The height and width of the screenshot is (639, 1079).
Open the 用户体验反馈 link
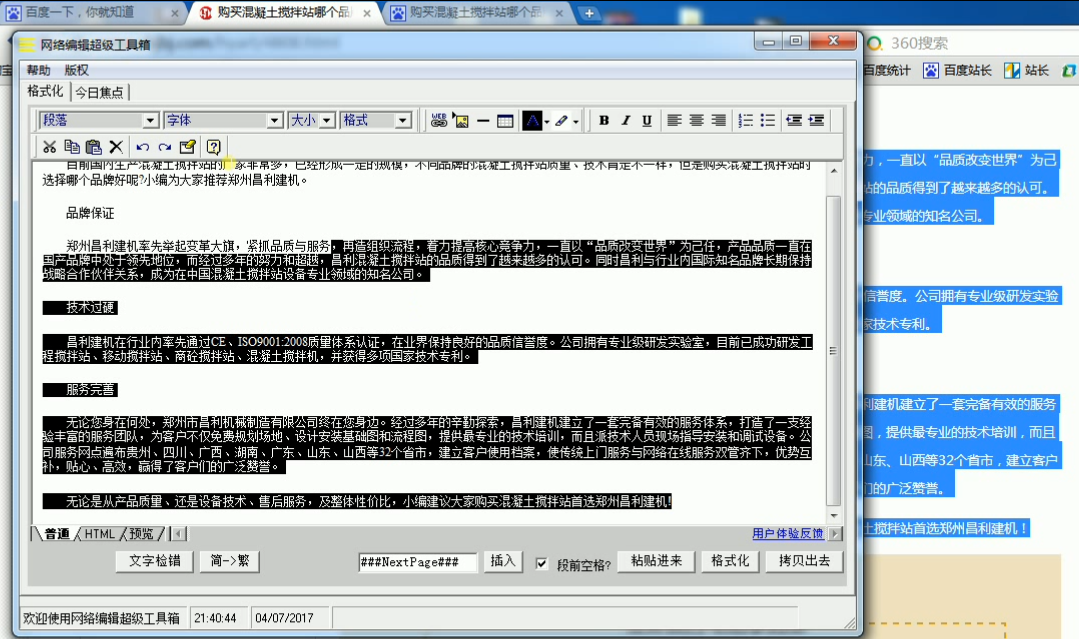(x=787, y=534)
